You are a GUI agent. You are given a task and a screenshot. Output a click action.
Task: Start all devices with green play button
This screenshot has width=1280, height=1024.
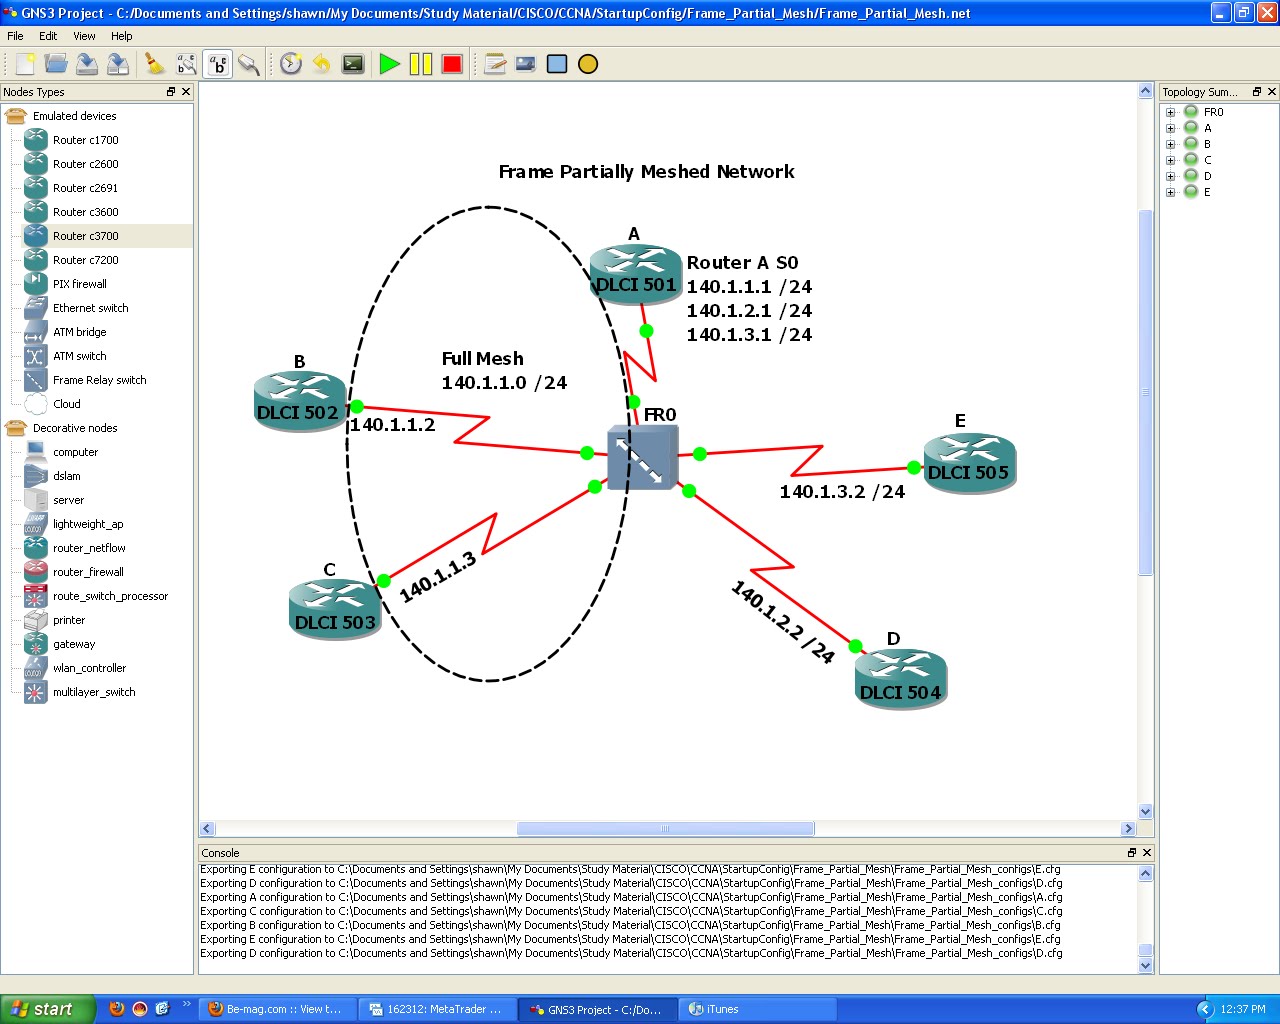coord(390,64)
